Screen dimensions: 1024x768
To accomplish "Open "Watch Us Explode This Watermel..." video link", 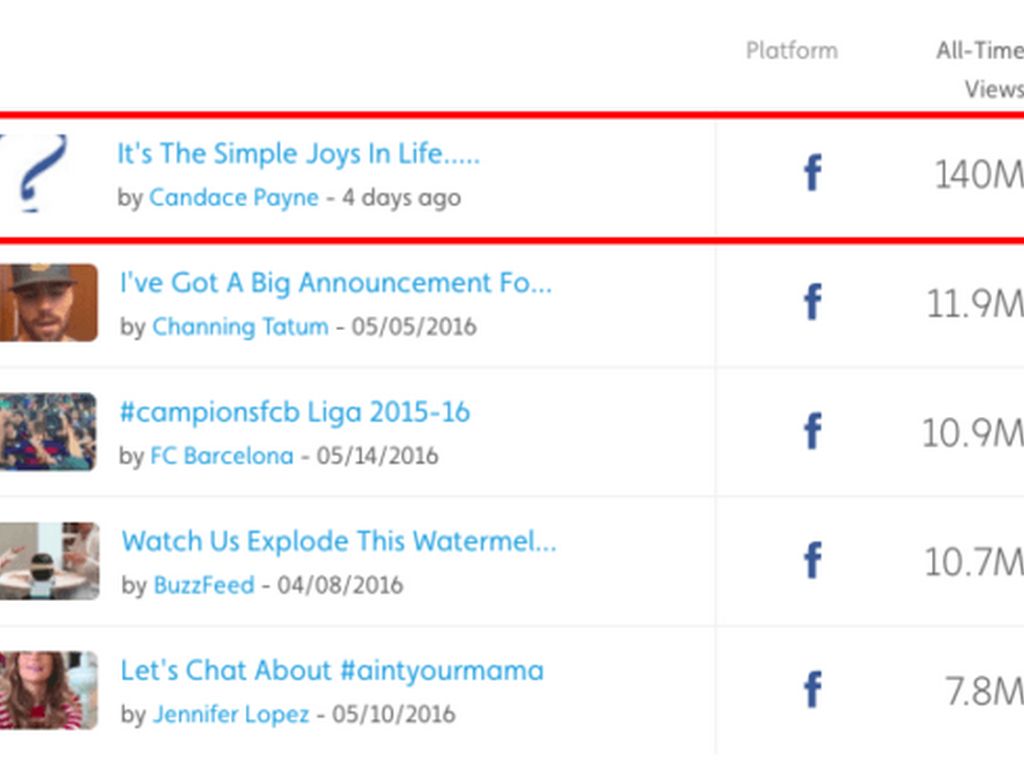I will pyautogui.click(x=338, y=541).
